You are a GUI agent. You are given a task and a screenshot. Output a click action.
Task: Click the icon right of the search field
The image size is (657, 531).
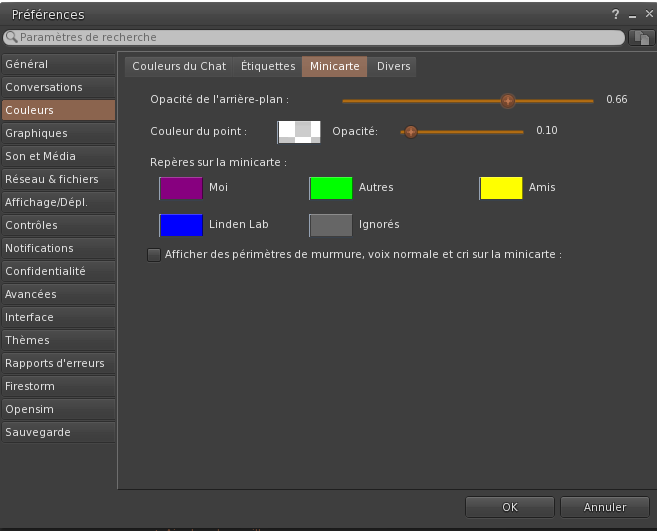(642, 37)
